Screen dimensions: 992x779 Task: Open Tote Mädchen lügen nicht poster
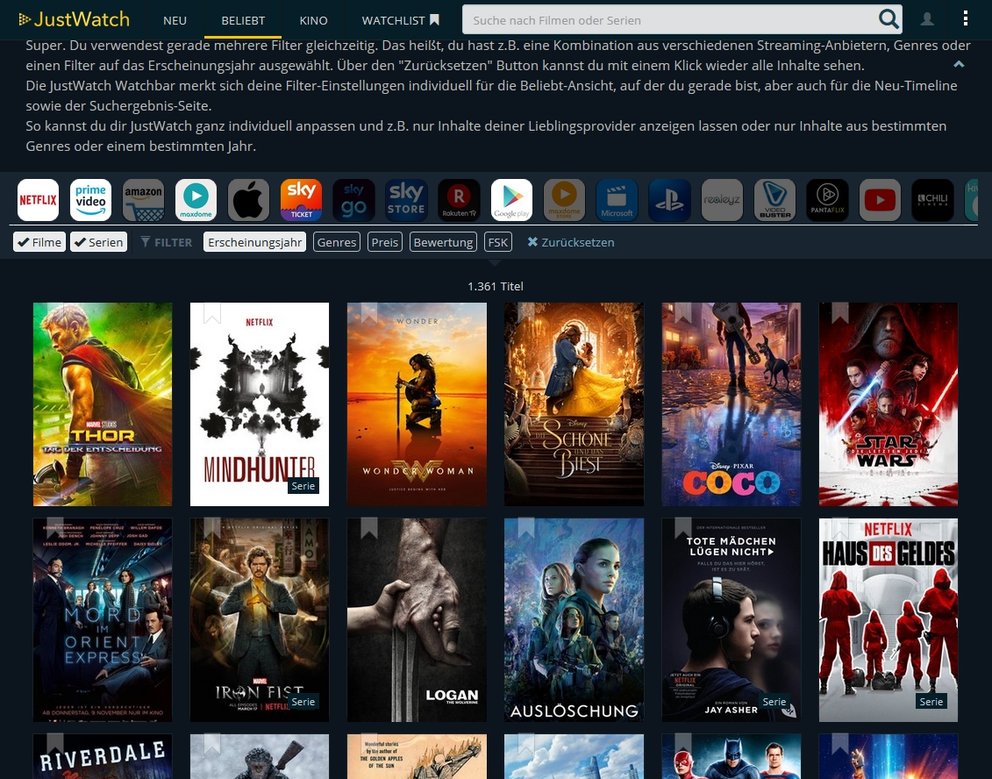(x=731, y=620)
